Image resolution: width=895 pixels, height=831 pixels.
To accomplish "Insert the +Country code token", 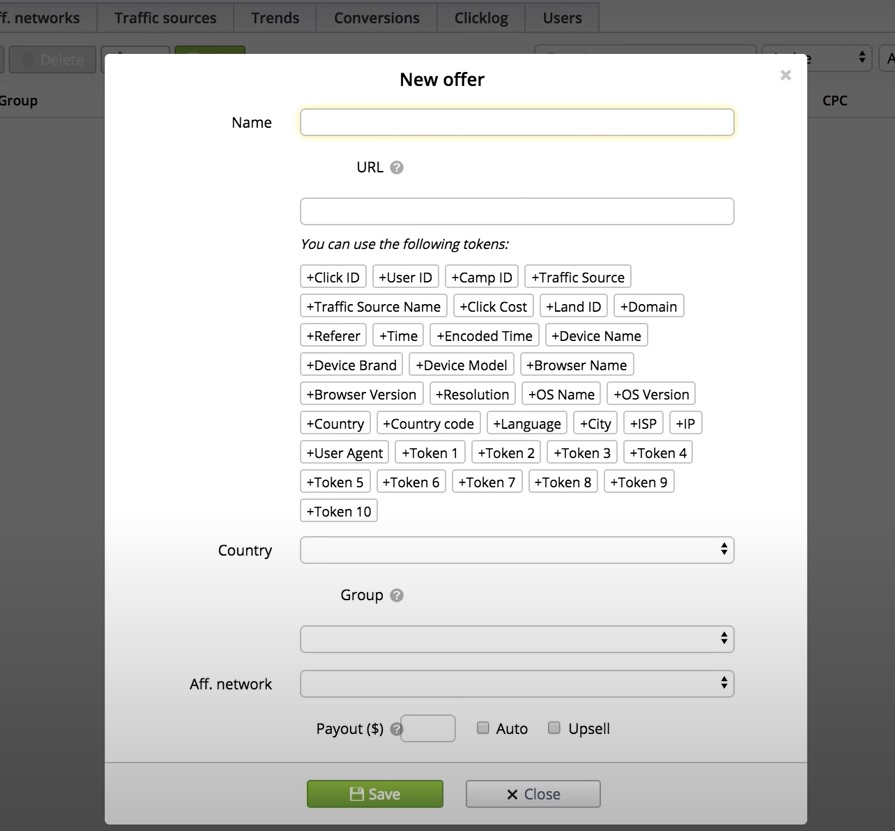I will [x=428, y=423].
